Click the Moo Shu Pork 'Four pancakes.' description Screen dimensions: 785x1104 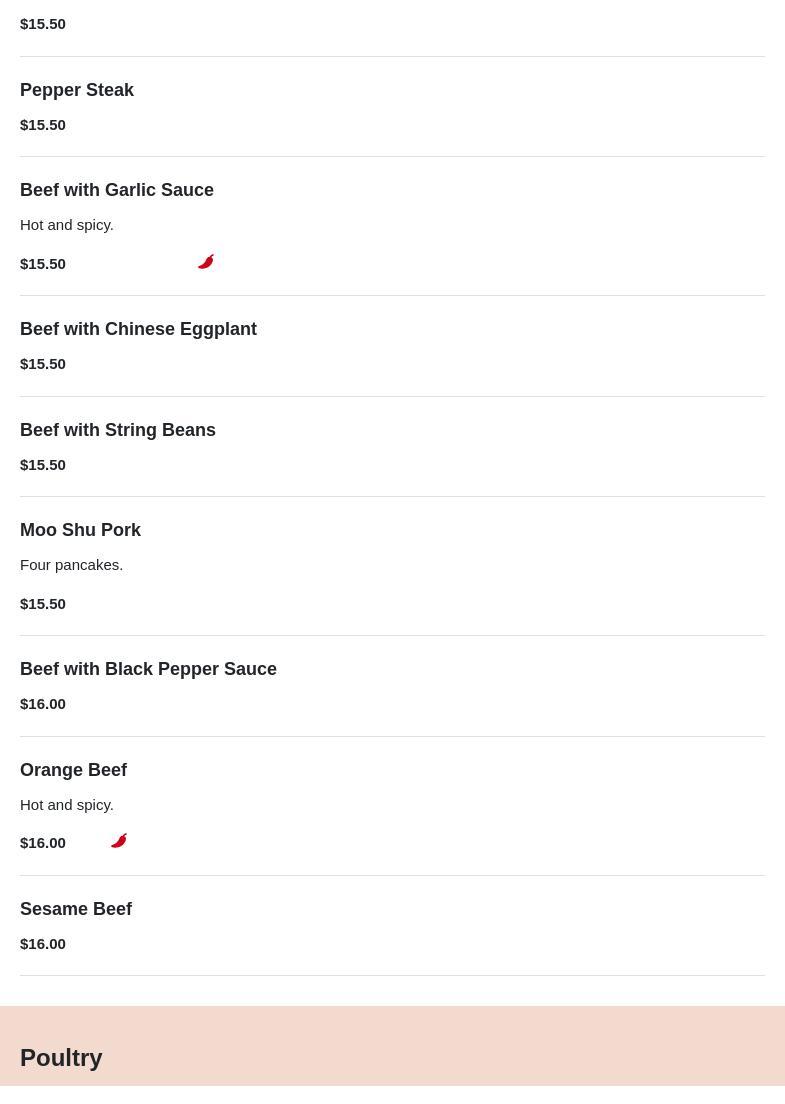click(72, 565)
